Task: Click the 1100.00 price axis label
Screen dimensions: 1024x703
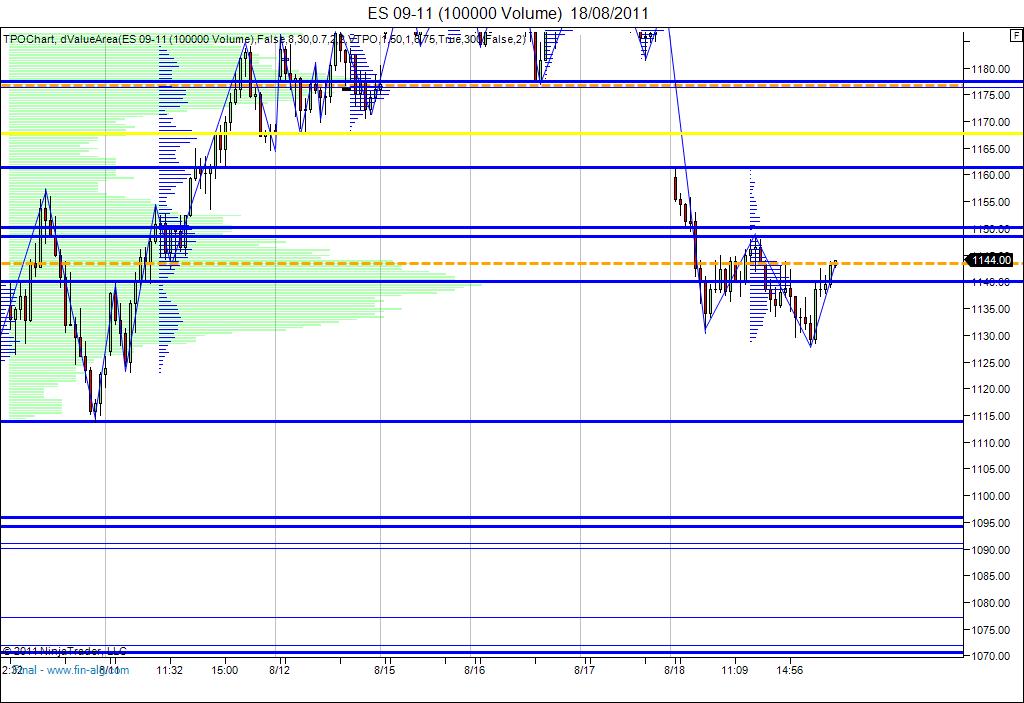Action: tap(991, 496)
